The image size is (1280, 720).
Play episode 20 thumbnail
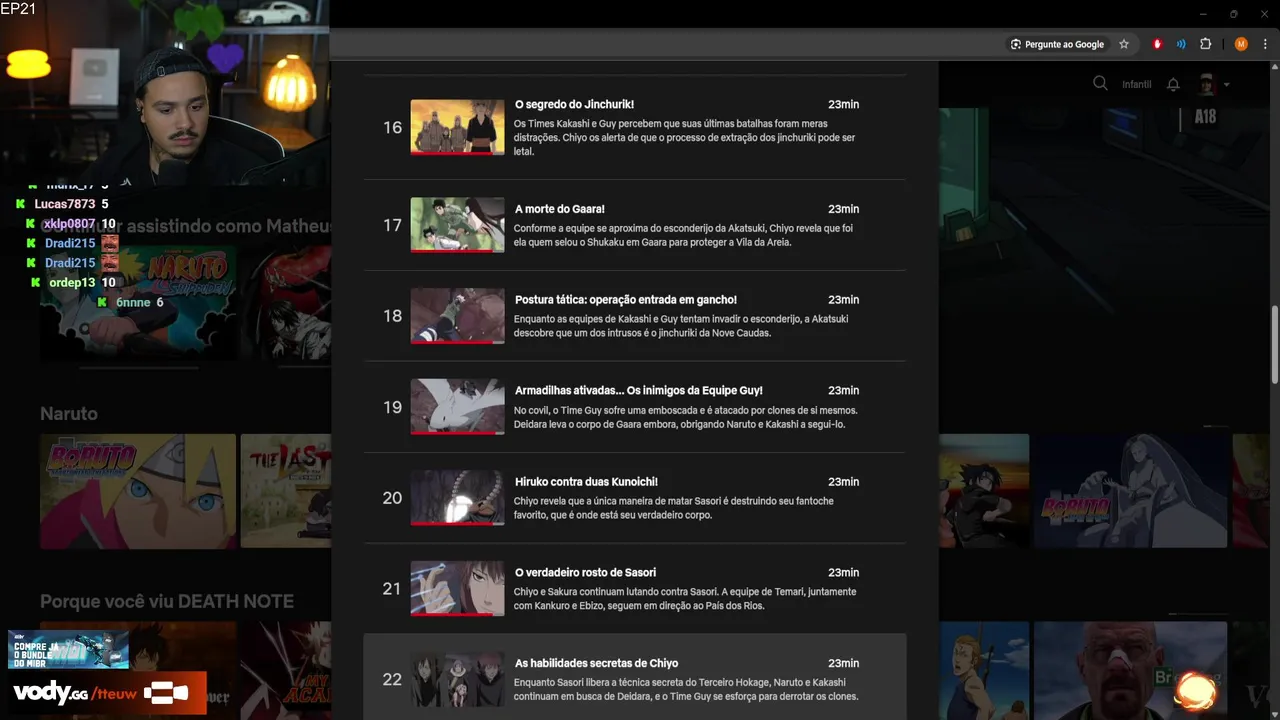pos(457,497)
